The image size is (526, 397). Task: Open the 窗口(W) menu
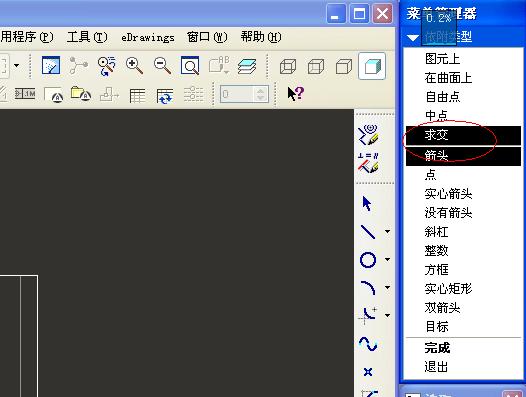(207, 37)
